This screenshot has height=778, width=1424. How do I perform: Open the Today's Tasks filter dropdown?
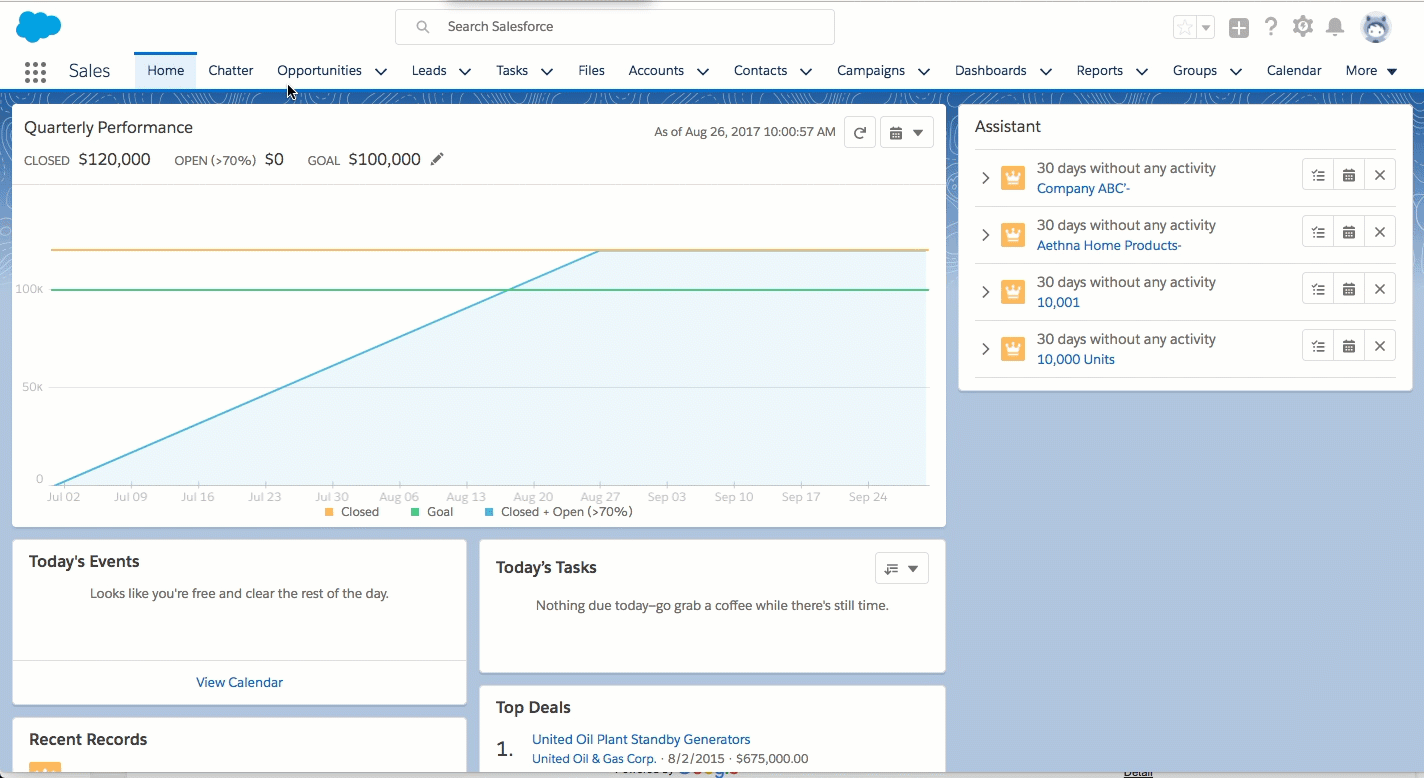pyautogui.click(x=902, y=568)
